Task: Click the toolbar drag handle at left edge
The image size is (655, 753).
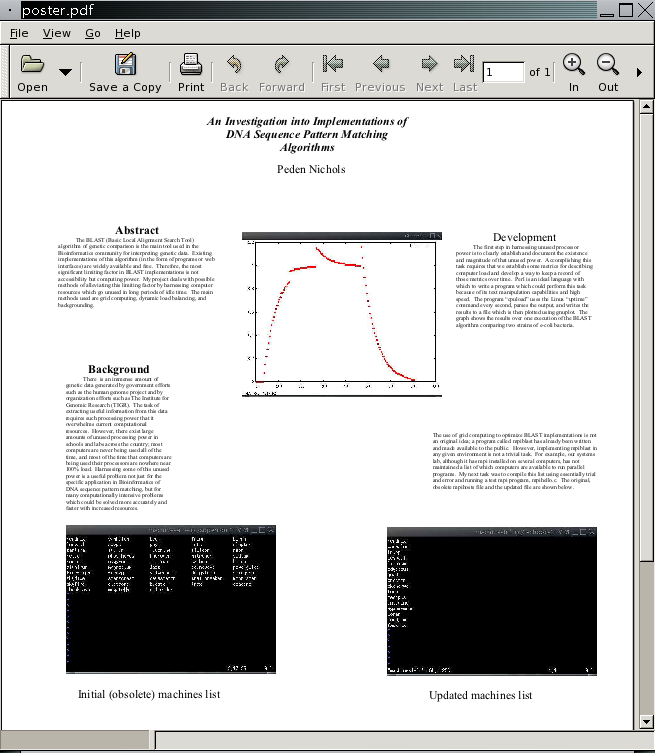Action: (5, 72)
